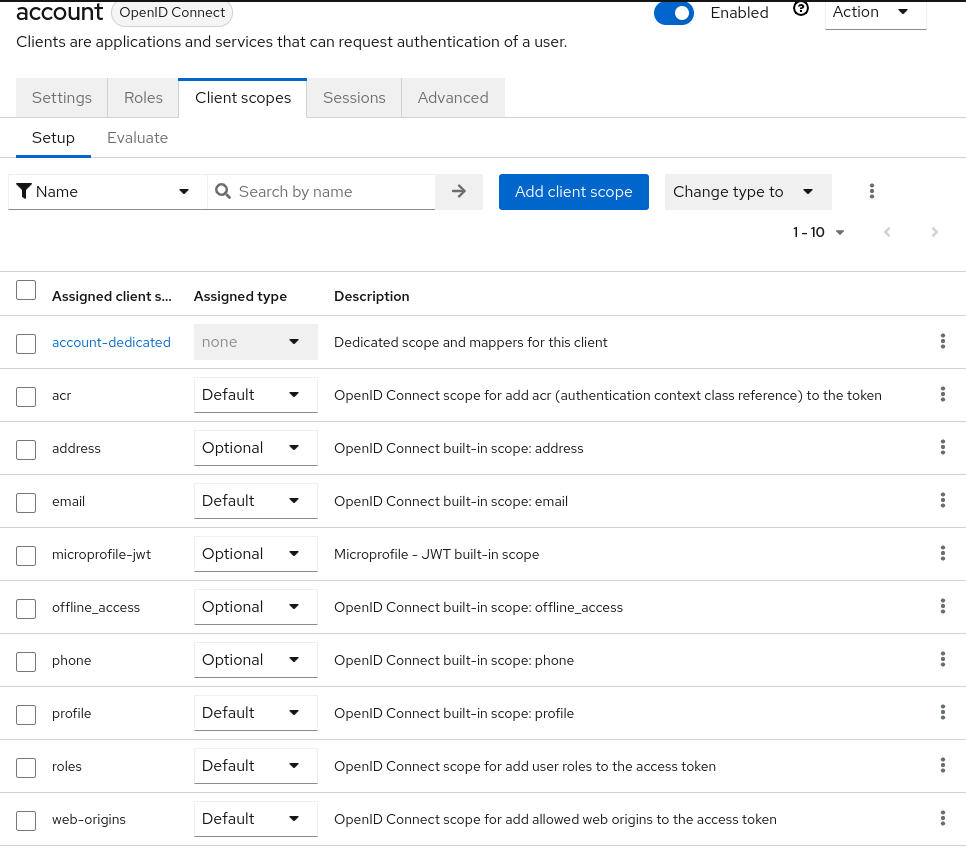Image resolution: width=966 pixels, height=856 pixels.
Task: Click the filter funnel icon in Name filter
Action: tap(25, 191)
